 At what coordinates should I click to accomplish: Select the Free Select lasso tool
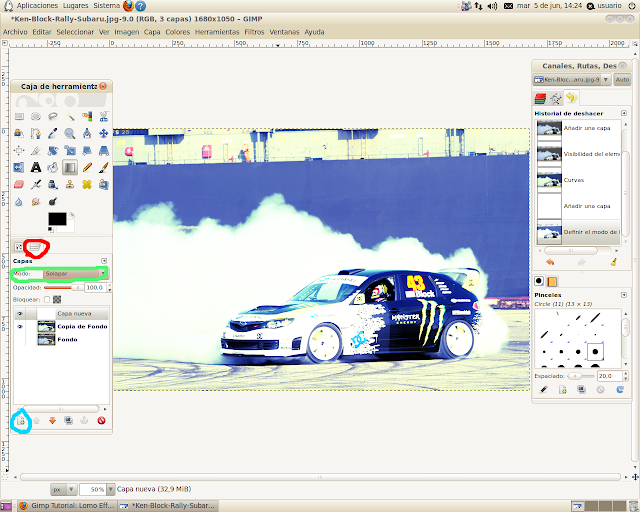point(53,117)
